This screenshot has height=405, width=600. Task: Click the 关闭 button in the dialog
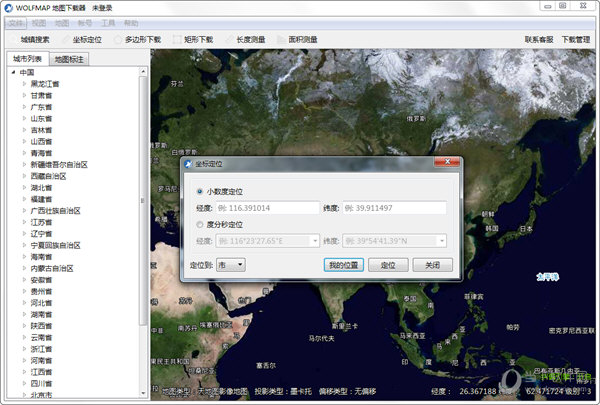pyautogui.click(x=432, y=265)
